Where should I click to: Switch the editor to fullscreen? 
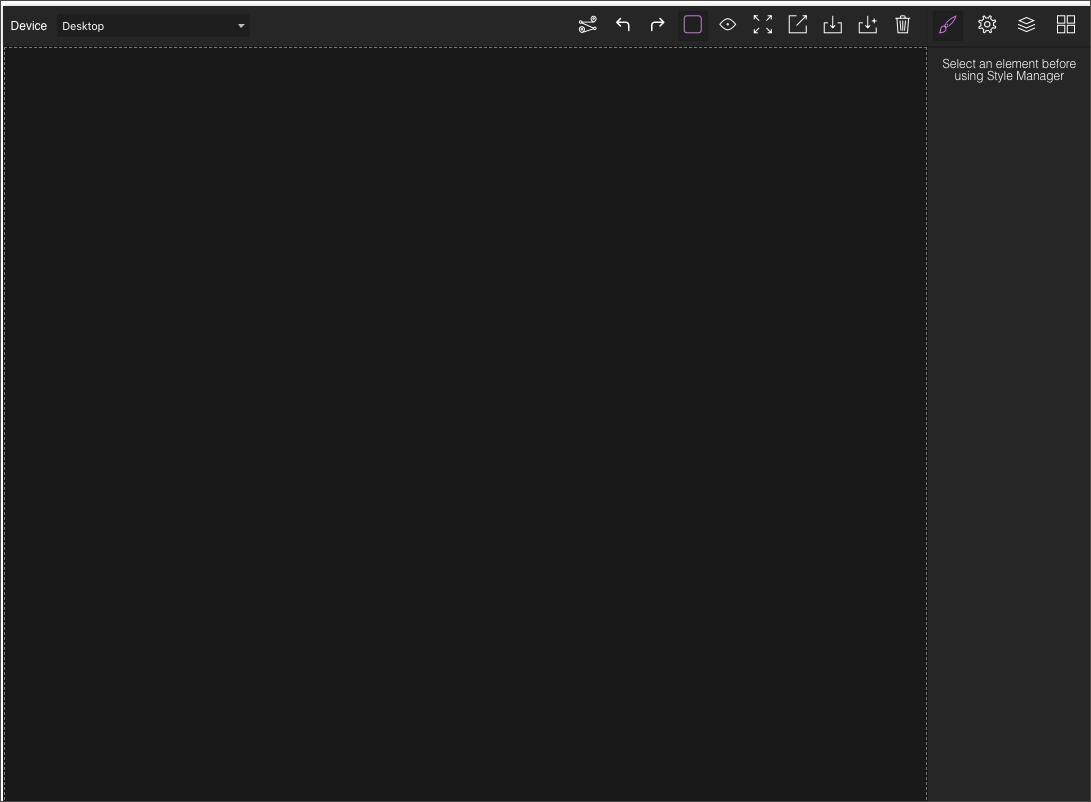pyautogui.click(x=763, y=25)
